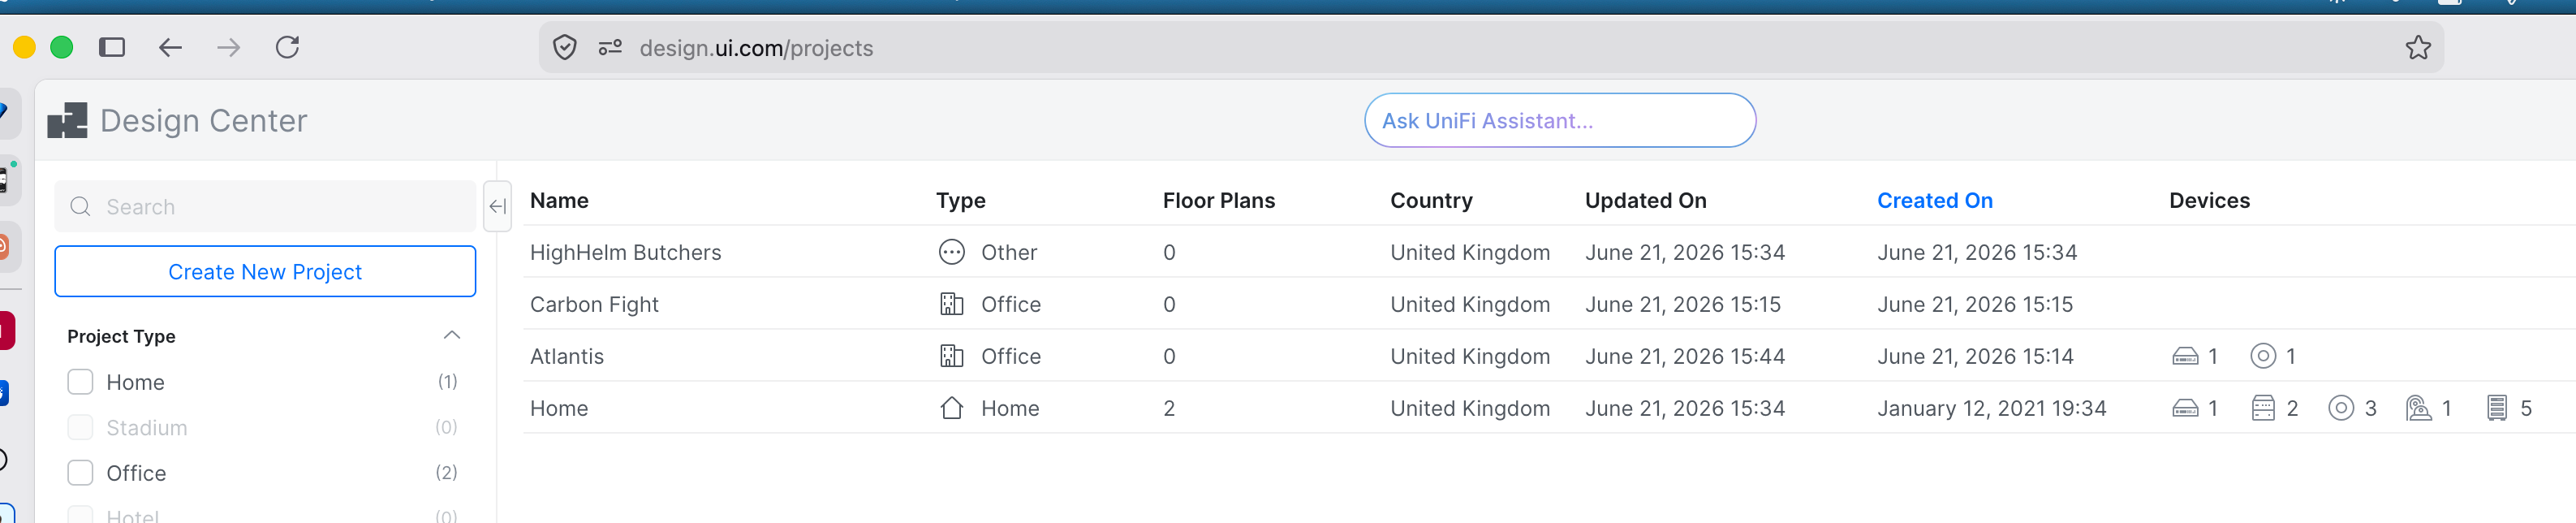Click United Kingdom in HighHelm Butchers row

(x=1470, y=252)
